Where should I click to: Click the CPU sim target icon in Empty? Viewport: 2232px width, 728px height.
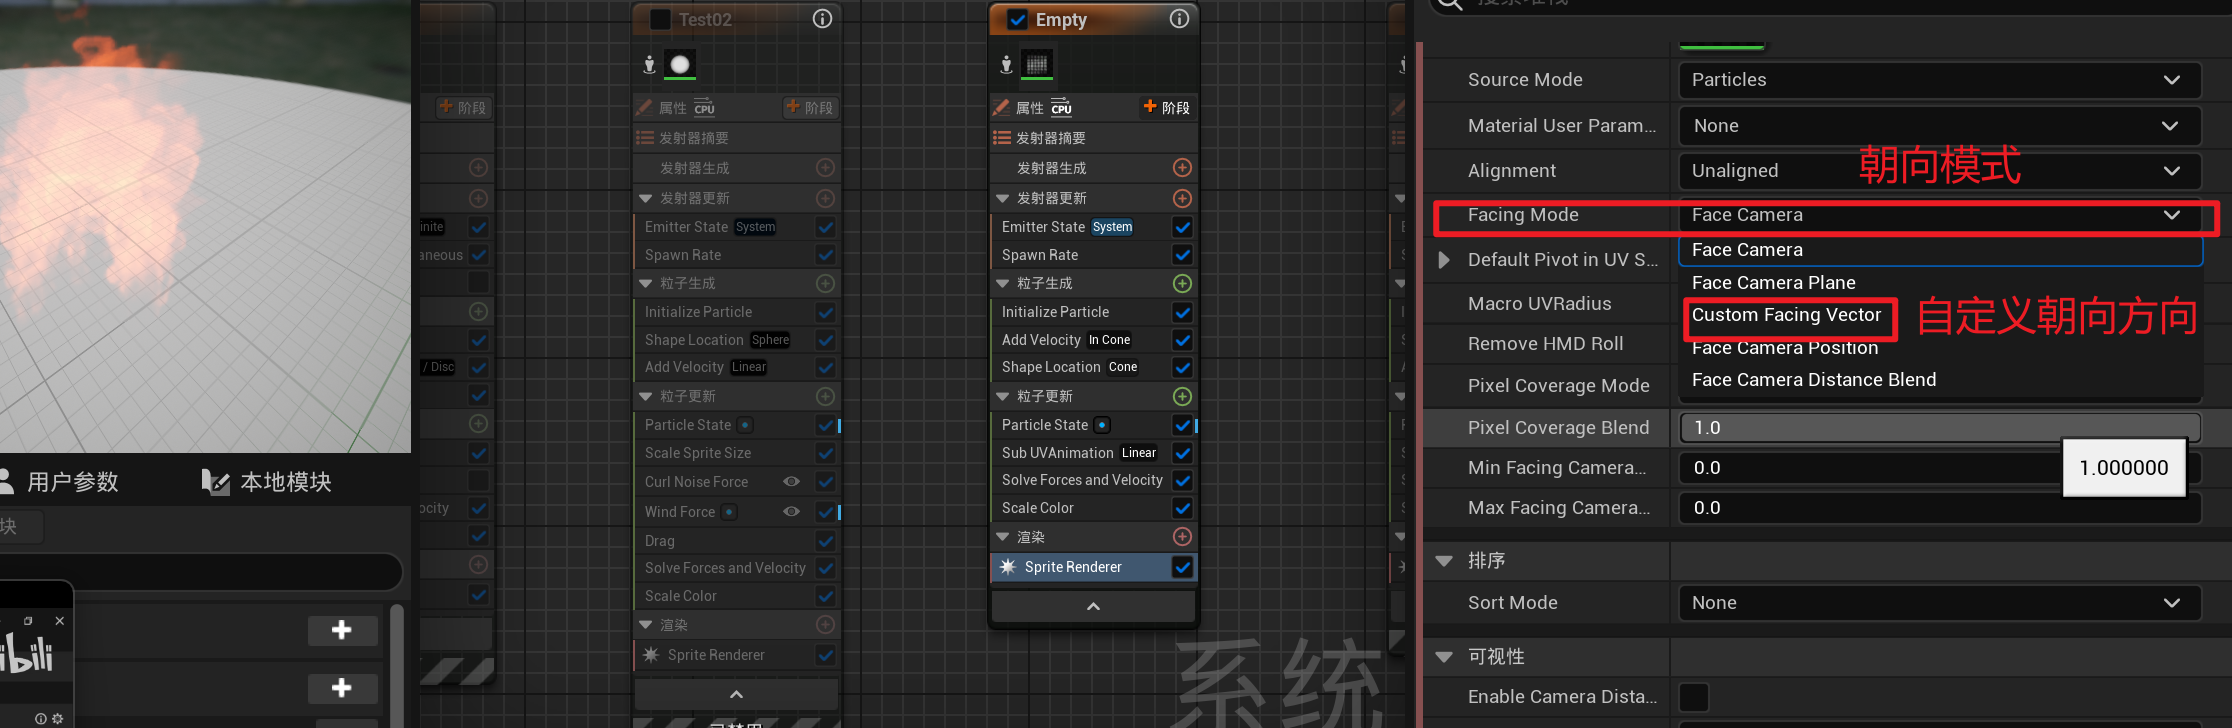1062,107
